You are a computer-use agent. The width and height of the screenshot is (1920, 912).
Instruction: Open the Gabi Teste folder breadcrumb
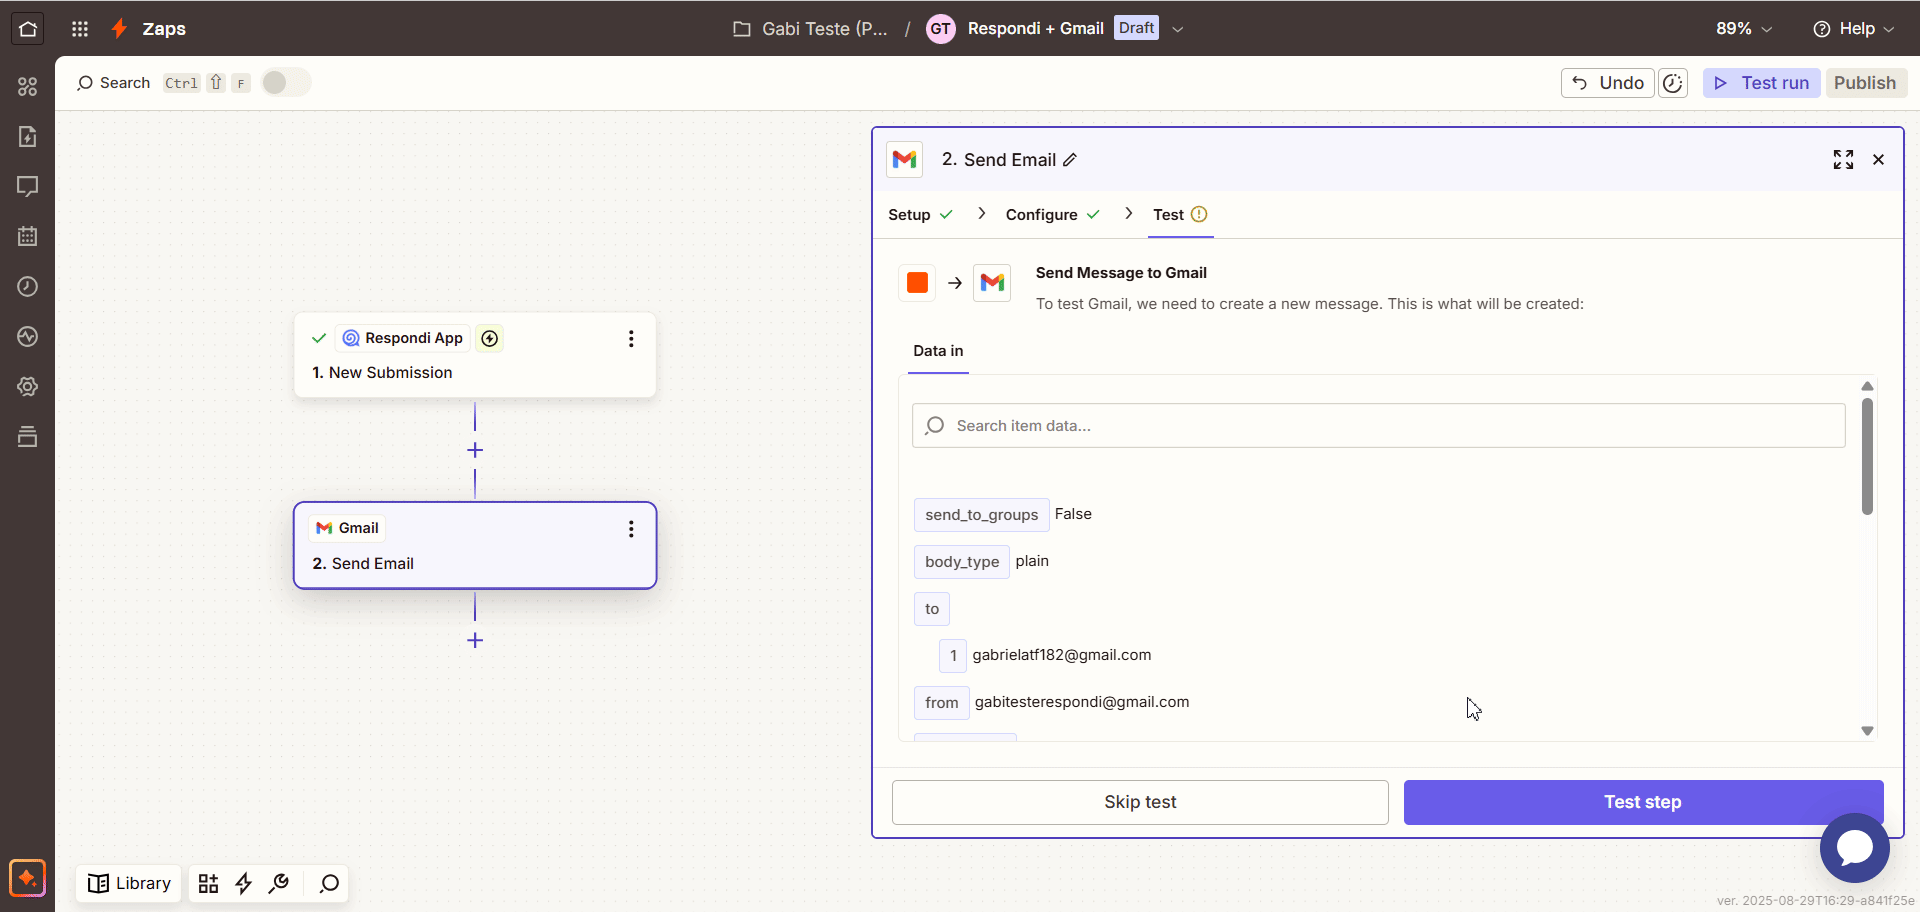pyautogui.click(x=810, y=29)
